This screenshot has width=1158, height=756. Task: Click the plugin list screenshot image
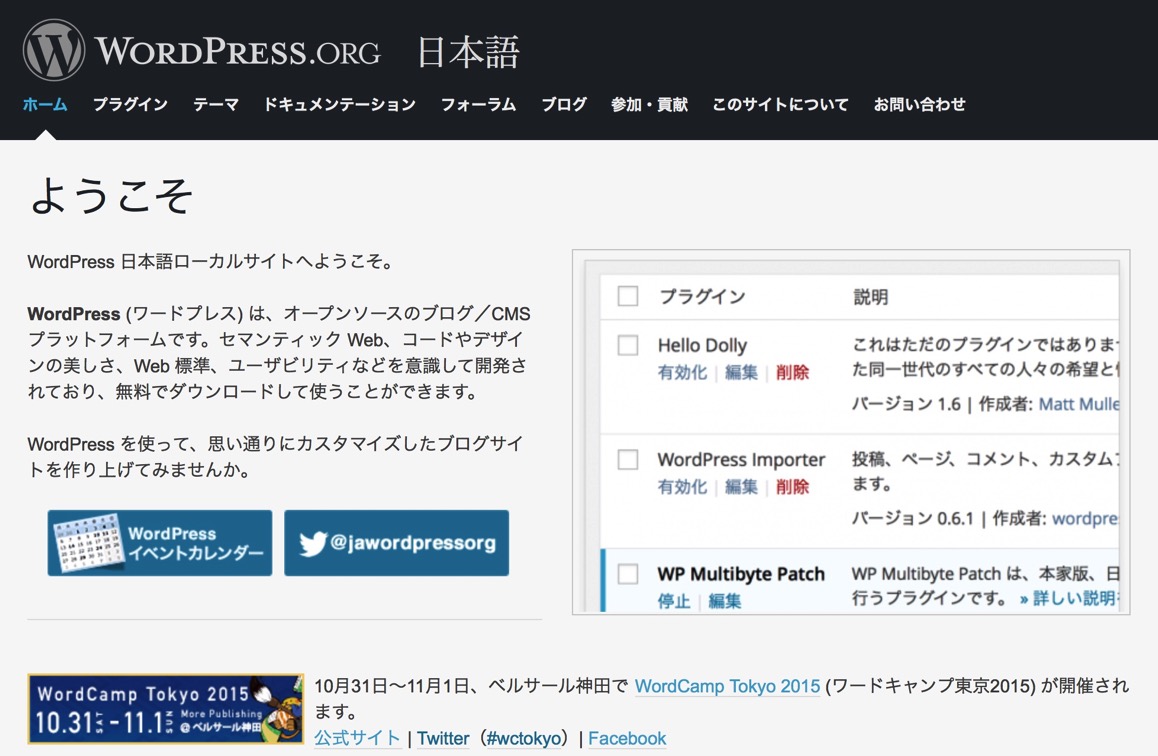[x=851, y=433]
